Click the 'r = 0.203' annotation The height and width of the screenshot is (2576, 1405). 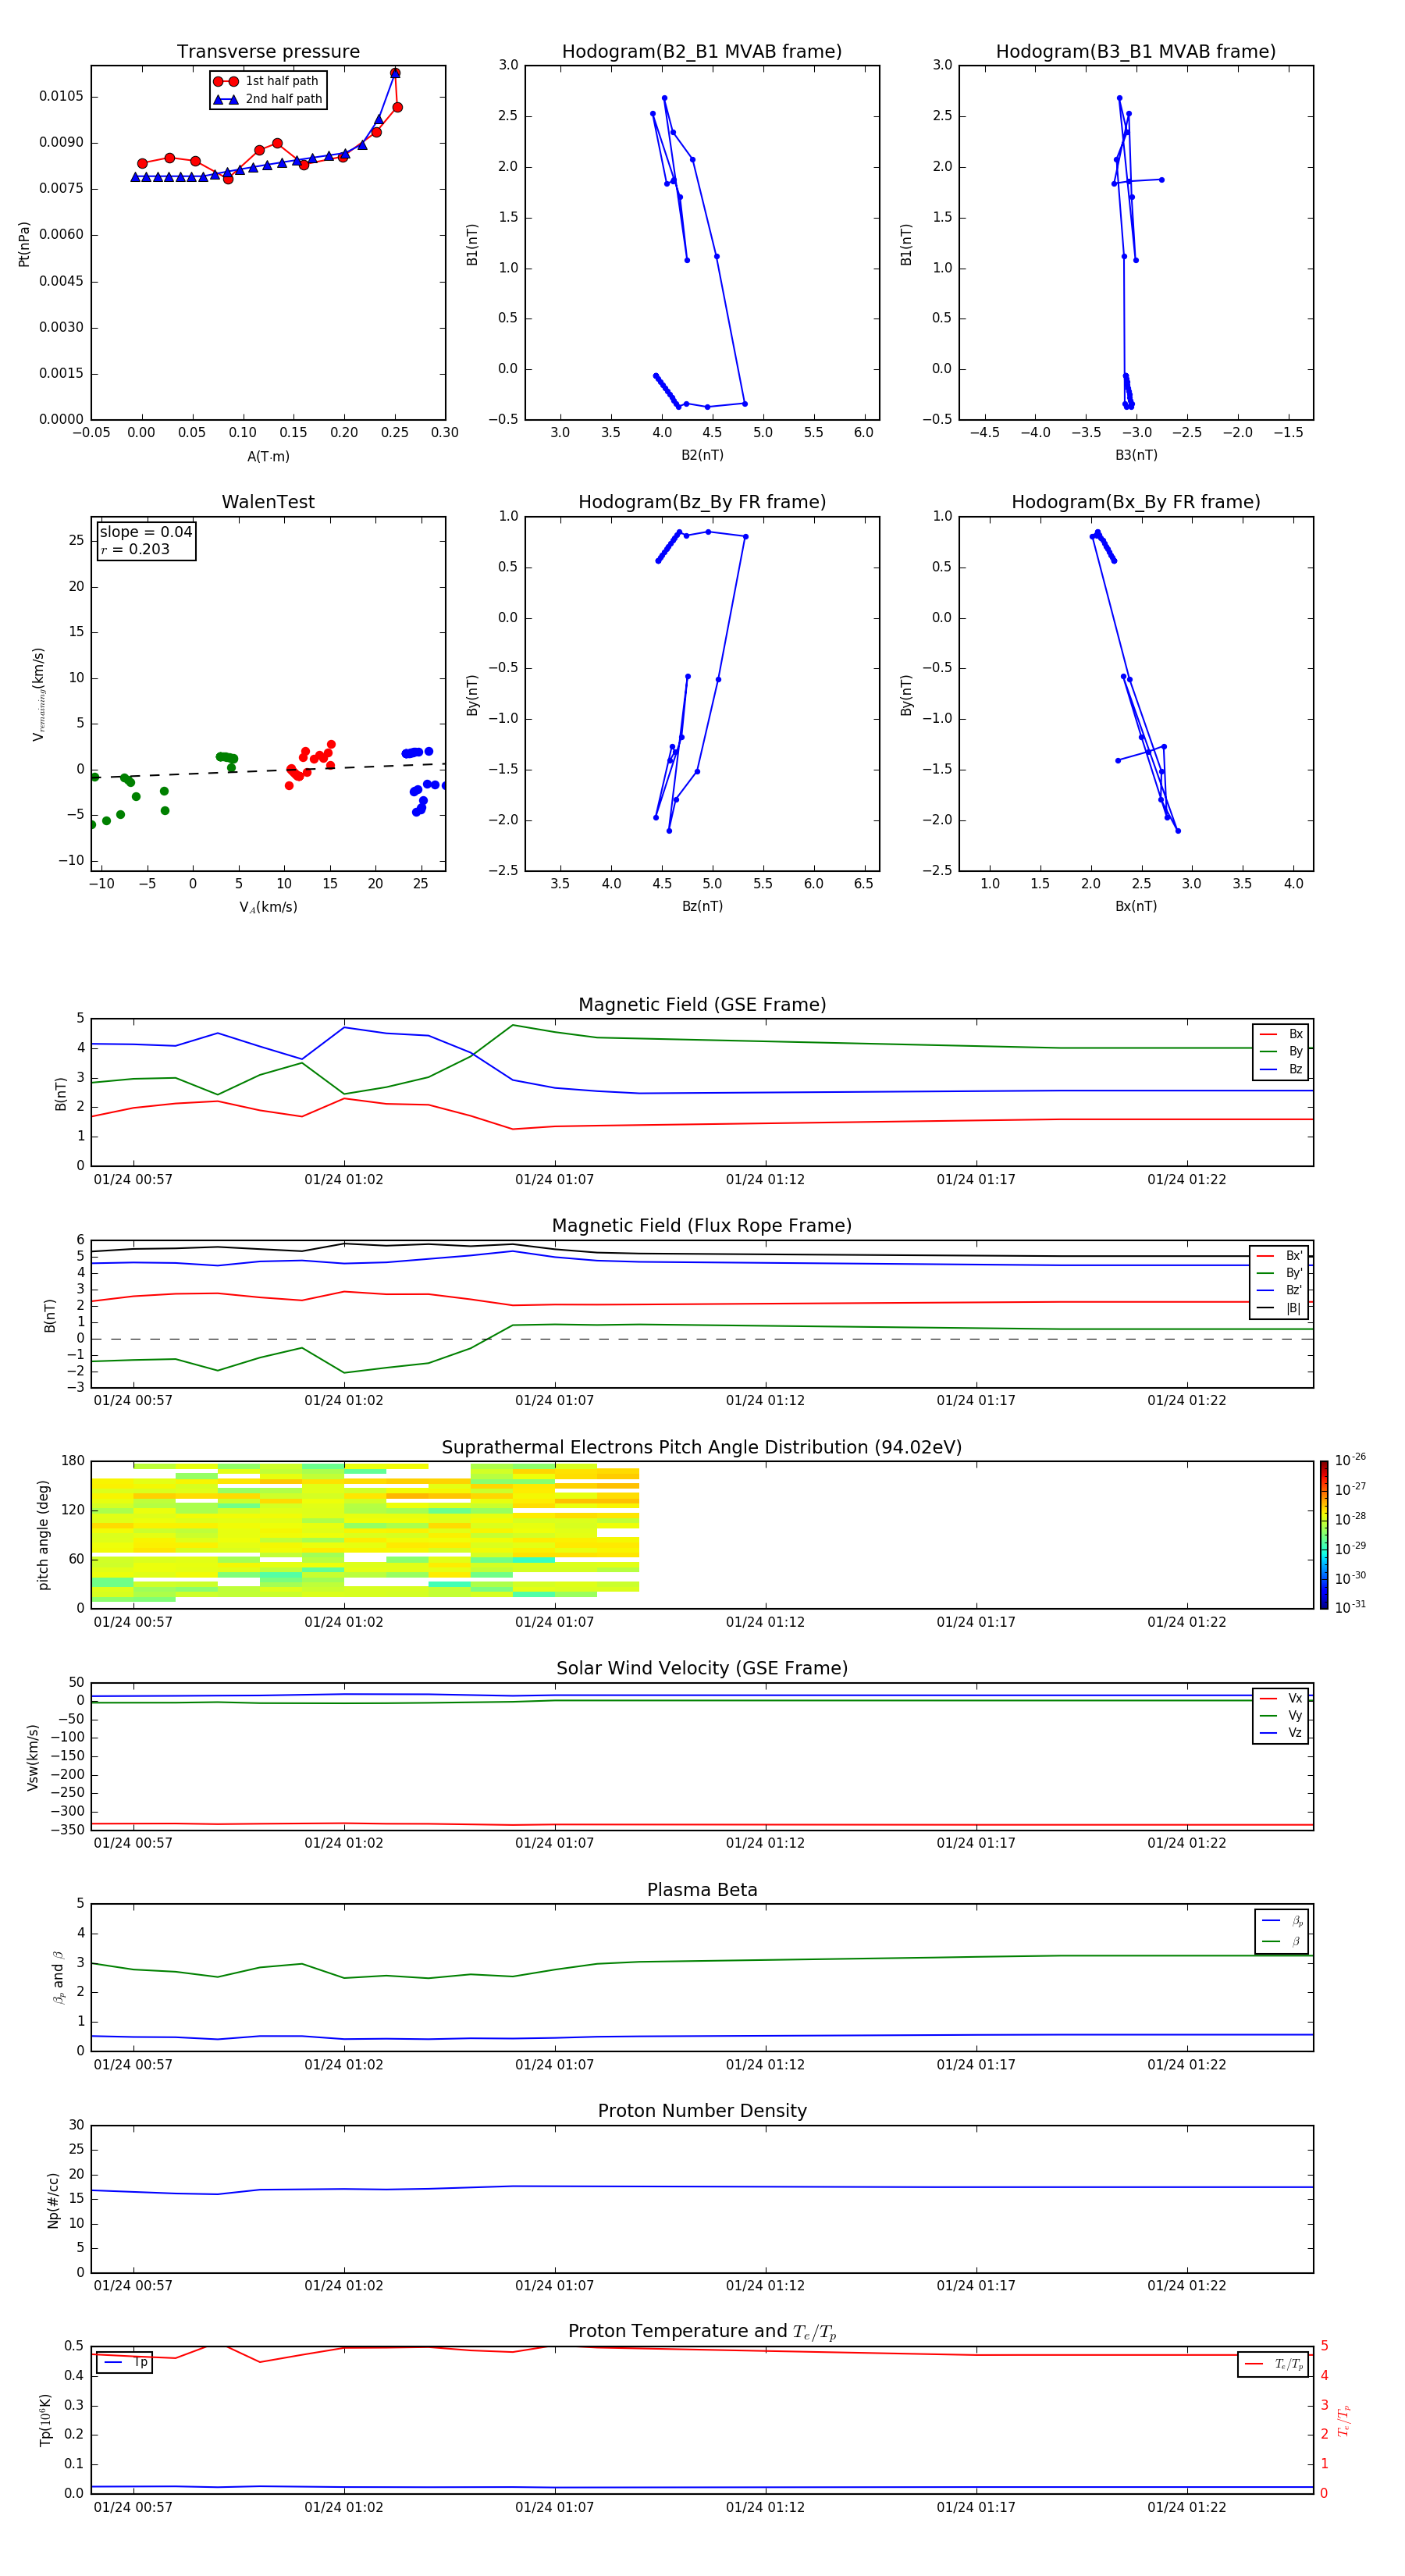(x=135, y=549)
